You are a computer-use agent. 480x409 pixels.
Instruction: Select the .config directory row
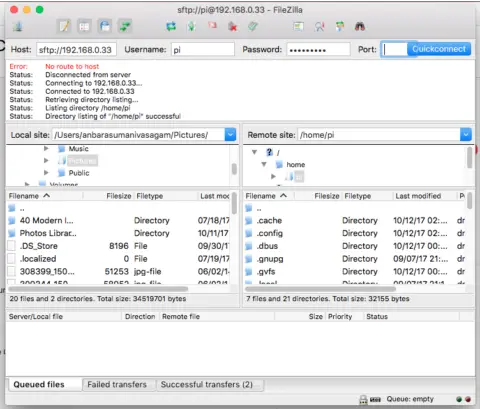pos(355,233)
